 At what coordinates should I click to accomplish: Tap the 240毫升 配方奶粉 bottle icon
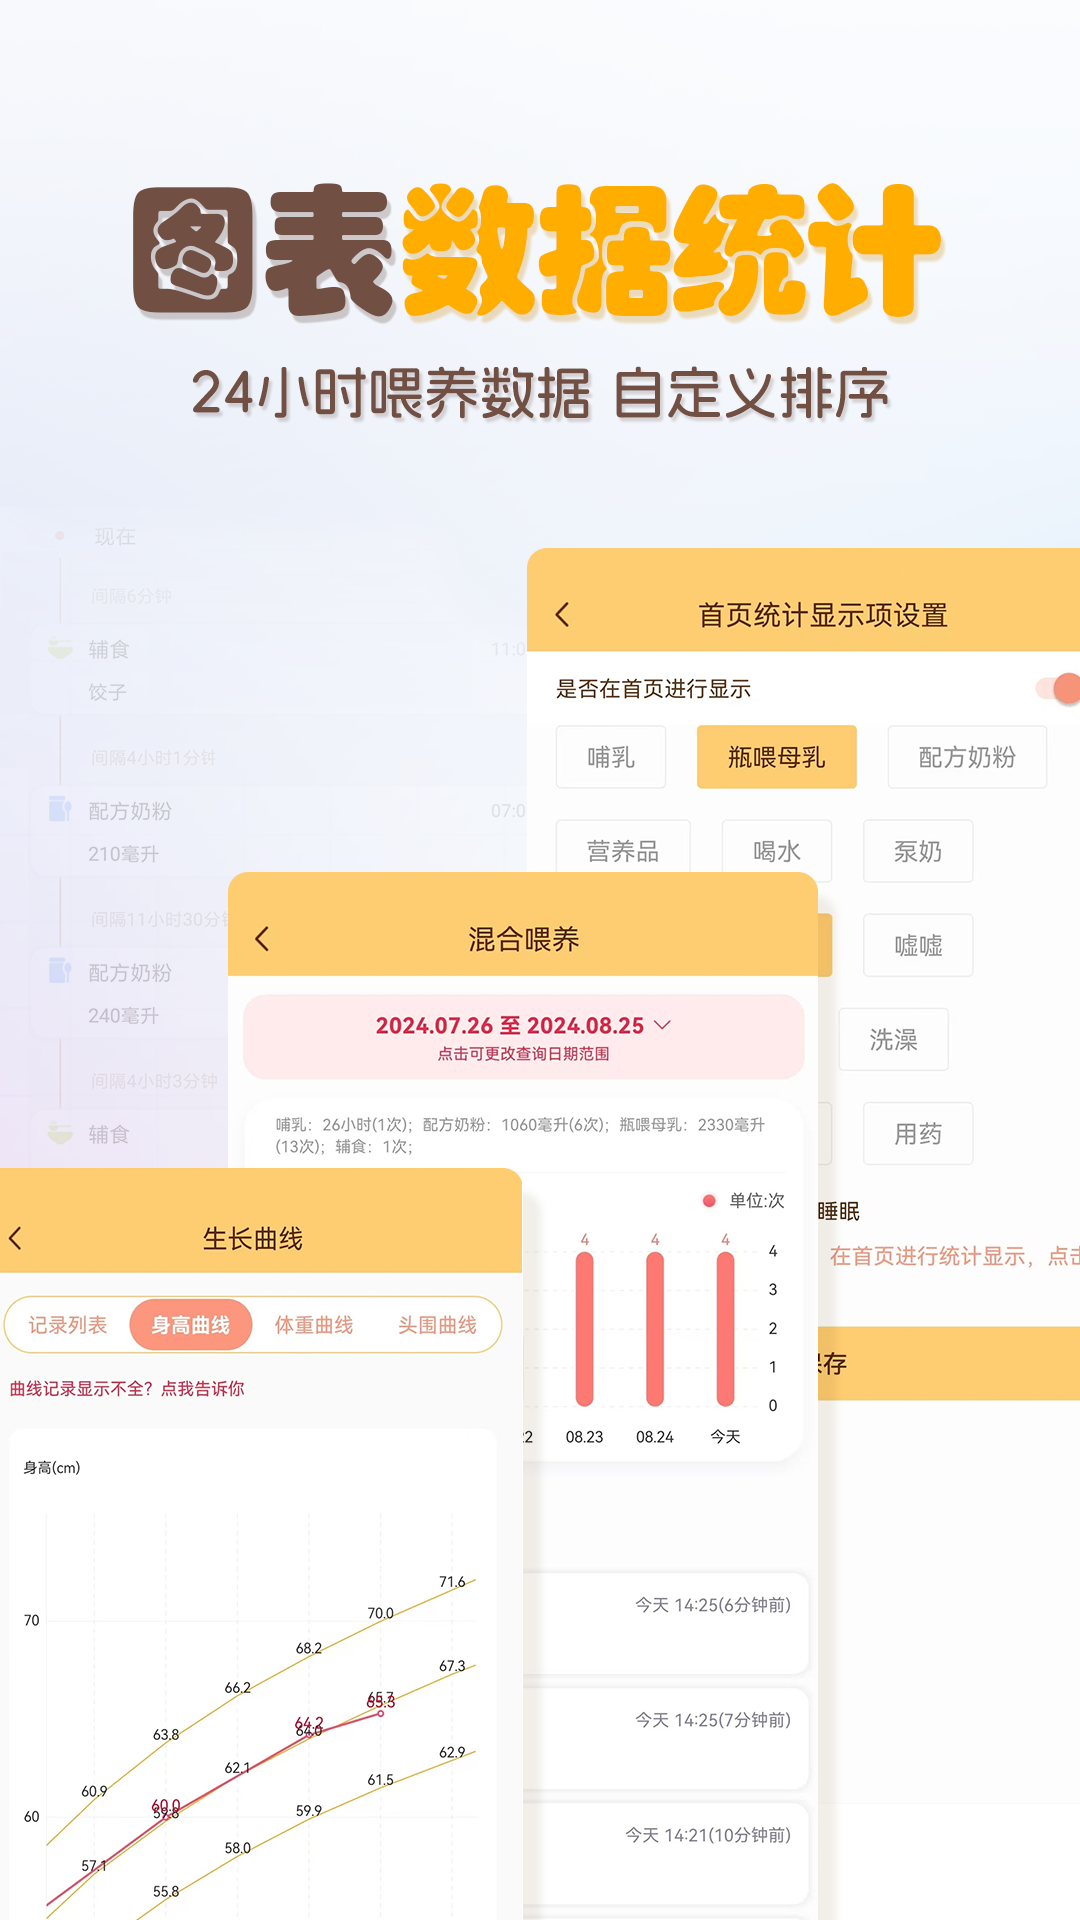[x=60, y=971]
